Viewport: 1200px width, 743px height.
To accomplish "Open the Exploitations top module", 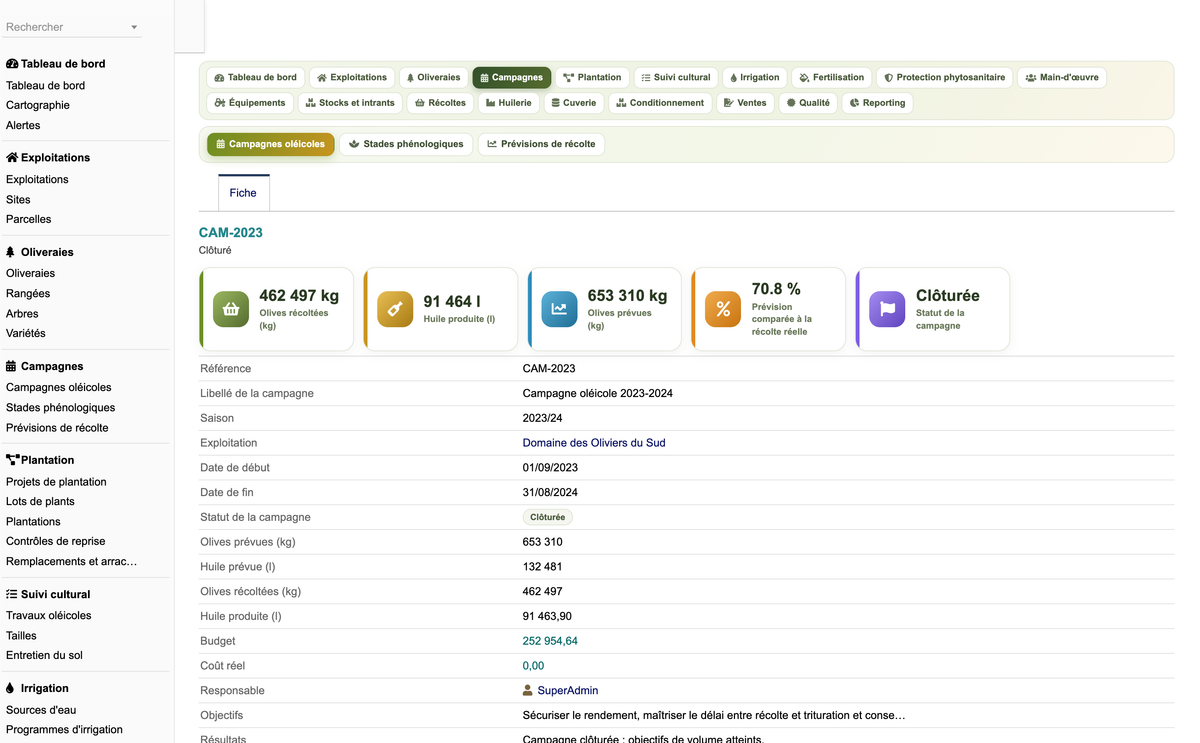I will click(x=351, y=77).
